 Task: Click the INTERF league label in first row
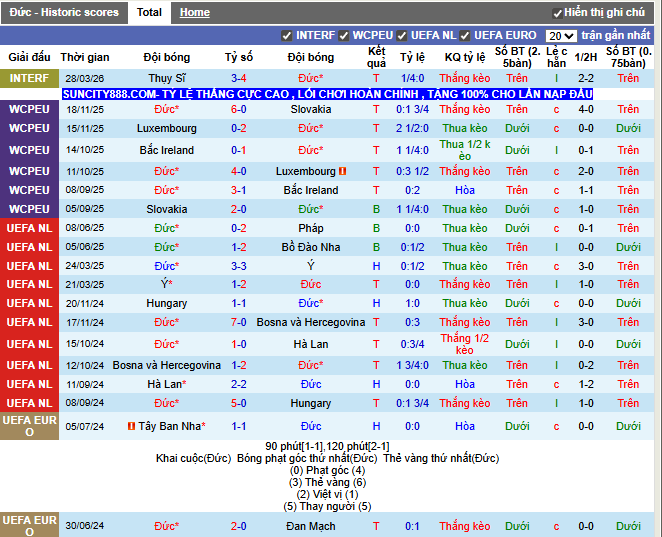[x=29, y=77]
